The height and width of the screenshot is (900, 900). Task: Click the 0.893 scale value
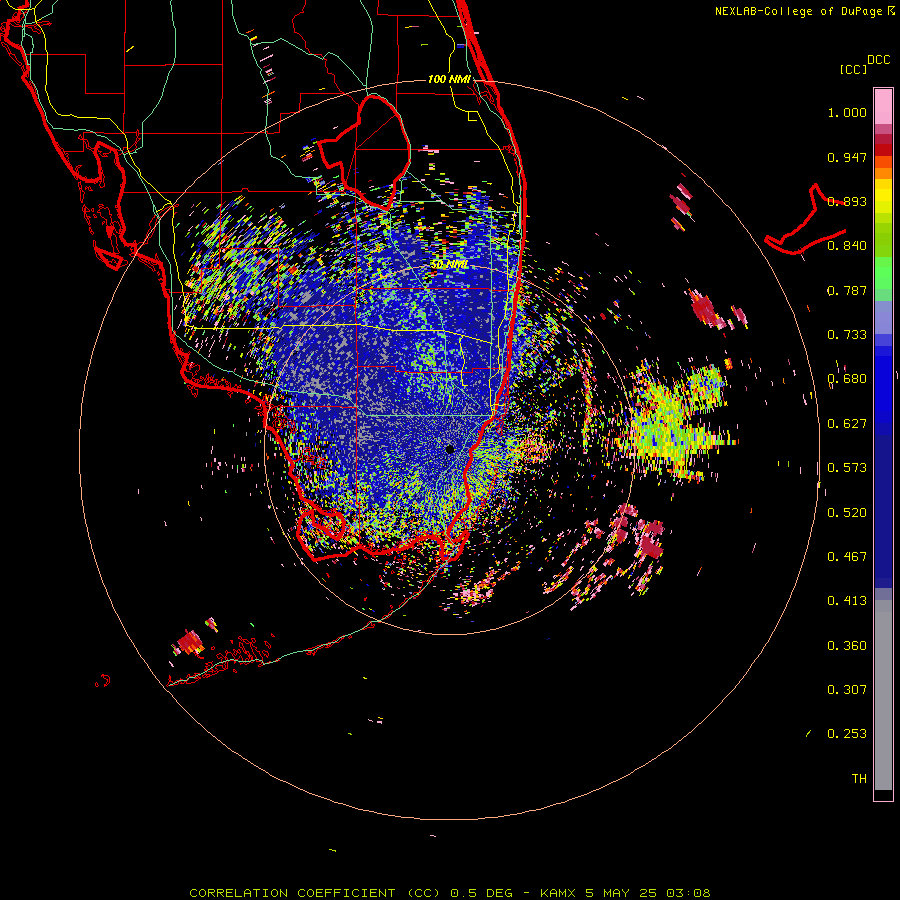(x=847, y=201)
